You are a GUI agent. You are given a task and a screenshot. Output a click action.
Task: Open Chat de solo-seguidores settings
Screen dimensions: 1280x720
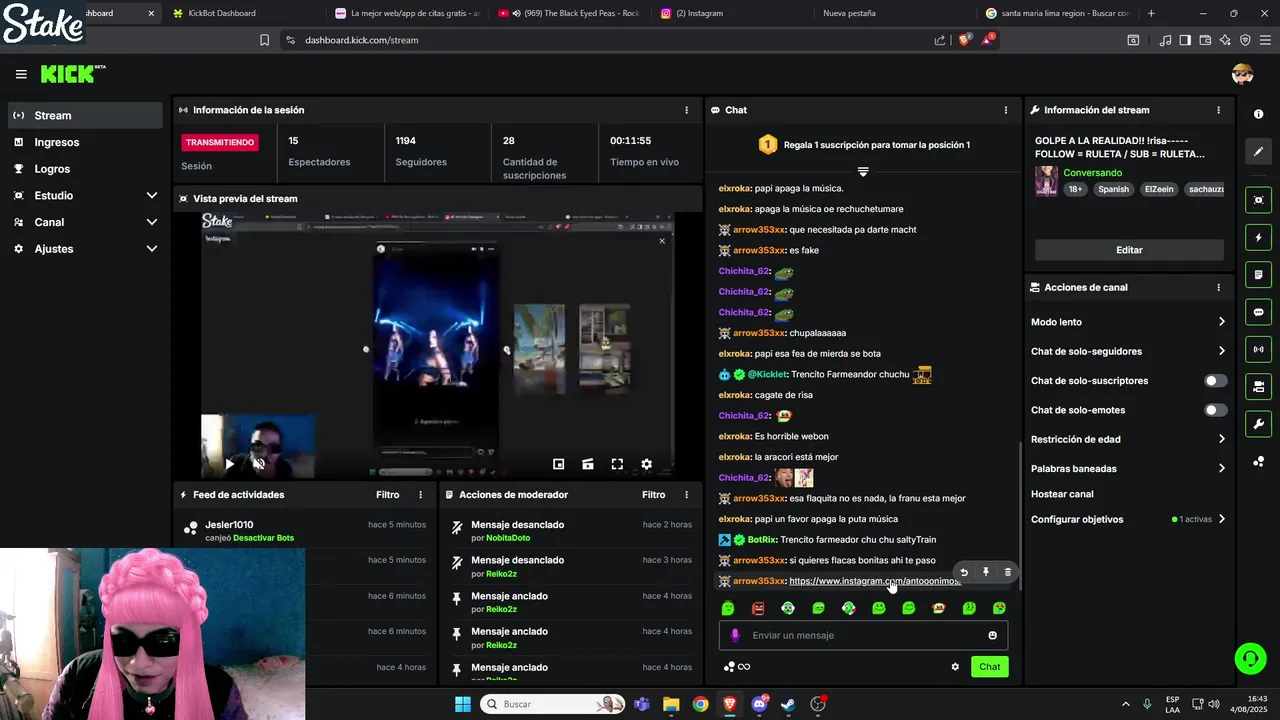[x=1128, y=351]
